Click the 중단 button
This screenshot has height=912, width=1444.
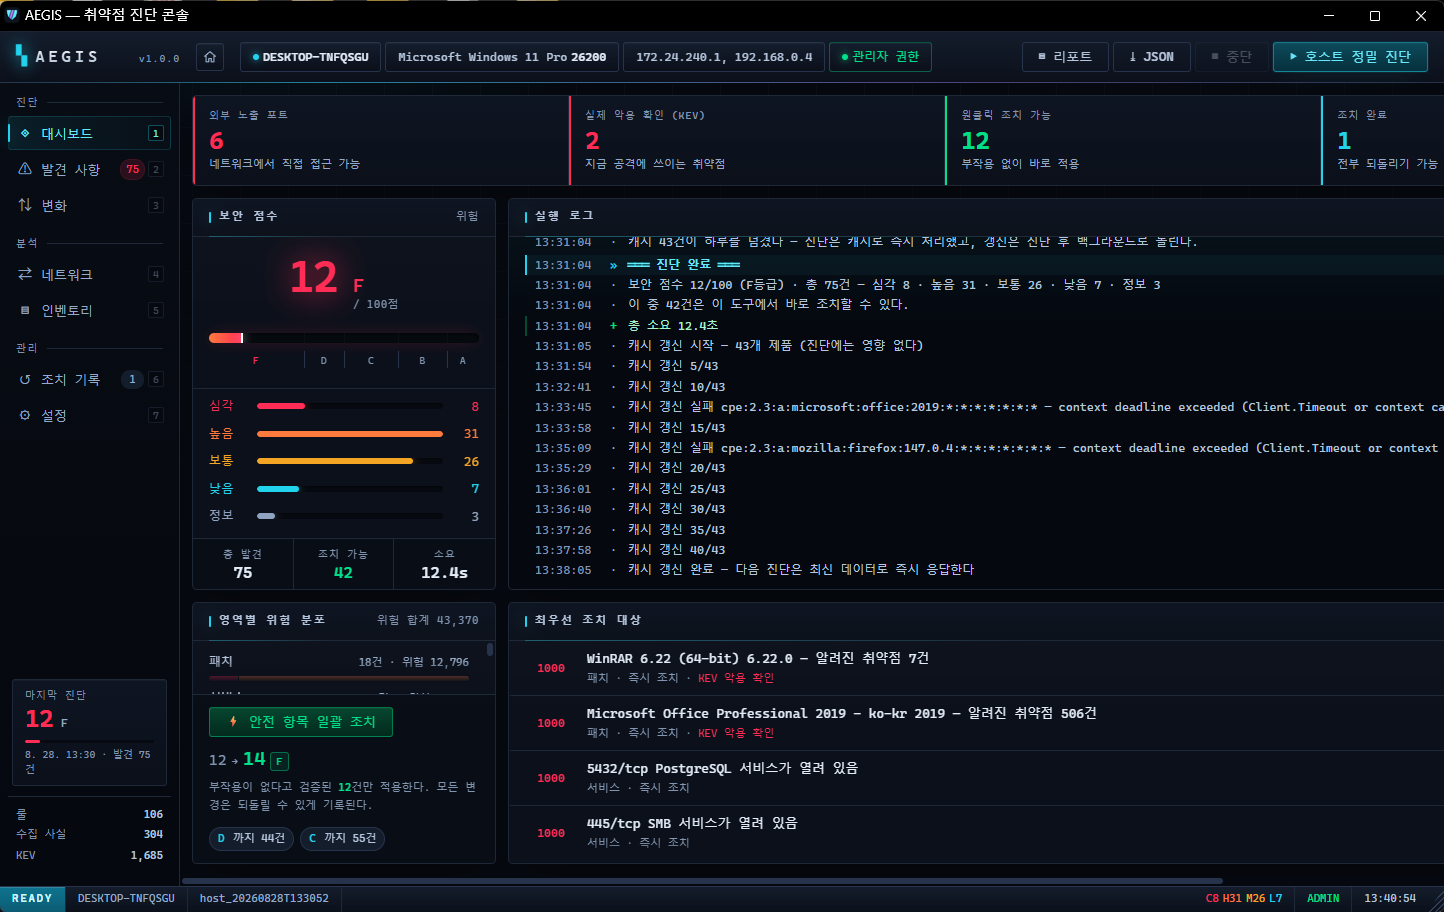click(x=1231, y=57)
